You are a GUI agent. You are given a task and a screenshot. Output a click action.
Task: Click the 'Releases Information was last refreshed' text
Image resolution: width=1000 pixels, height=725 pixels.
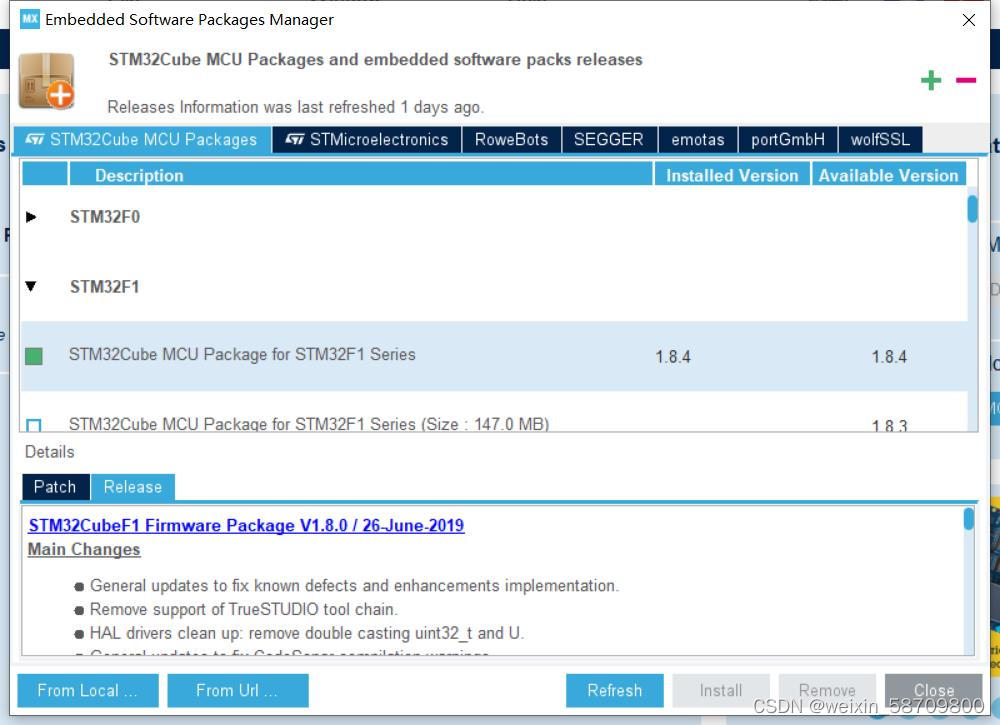[x=296, y=106]
